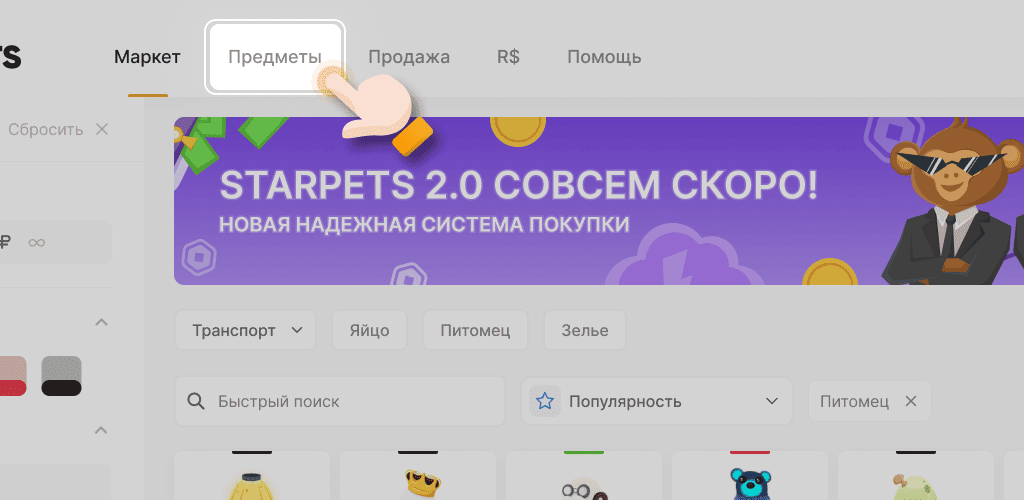Click the star icon beside Популярность
The width and height of the screenshot is (1024, 500).
545,402
